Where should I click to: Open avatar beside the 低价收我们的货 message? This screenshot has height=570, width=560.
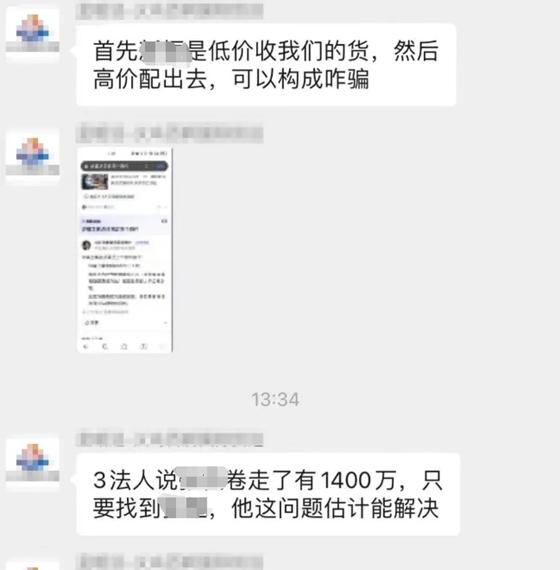(x=32, y=33)
